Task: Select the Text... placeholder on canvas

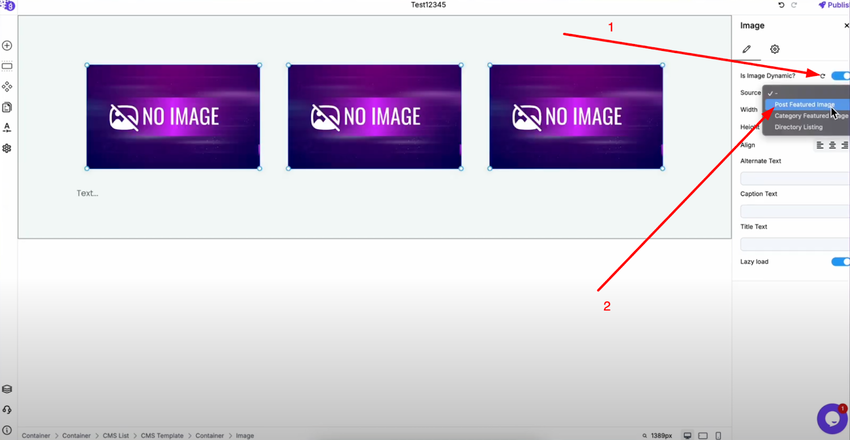Action: click(x=87, y=193)
